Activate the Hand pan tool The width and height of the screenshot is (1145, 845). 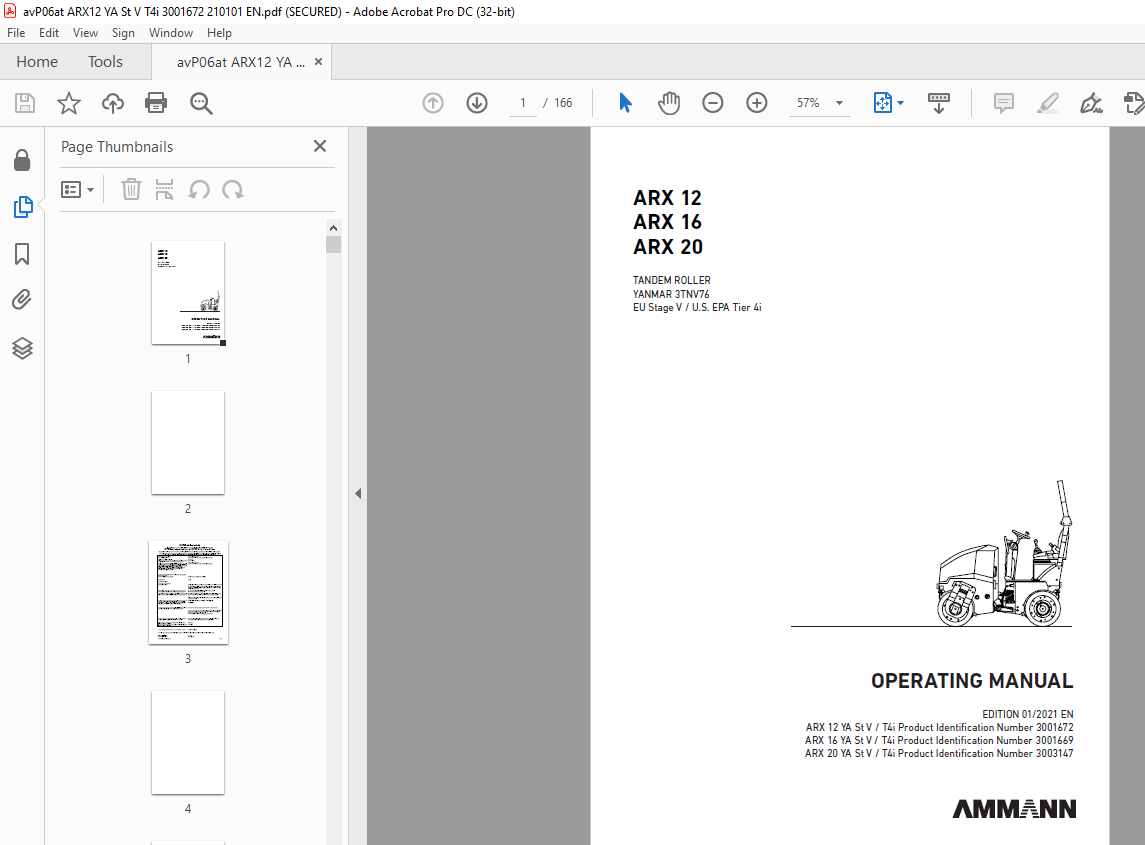(x=669, y=103)
